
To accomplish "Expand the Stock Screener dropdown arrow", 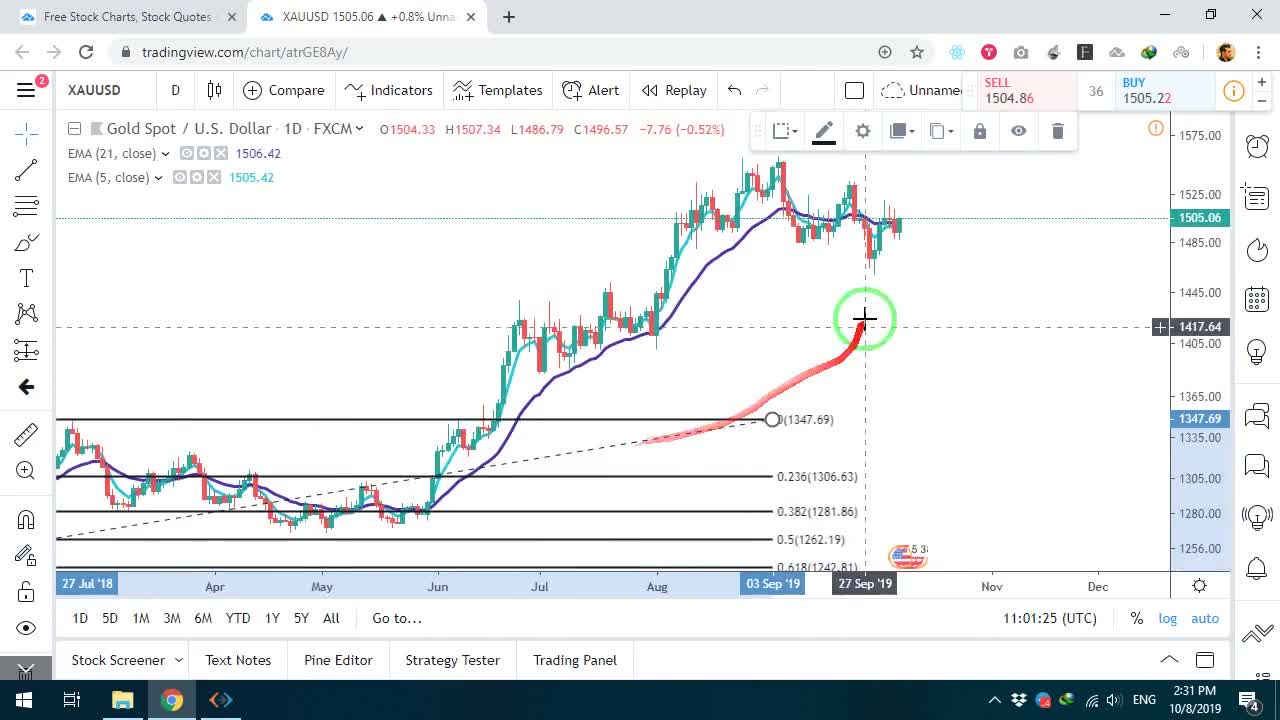I will point(179,660).
